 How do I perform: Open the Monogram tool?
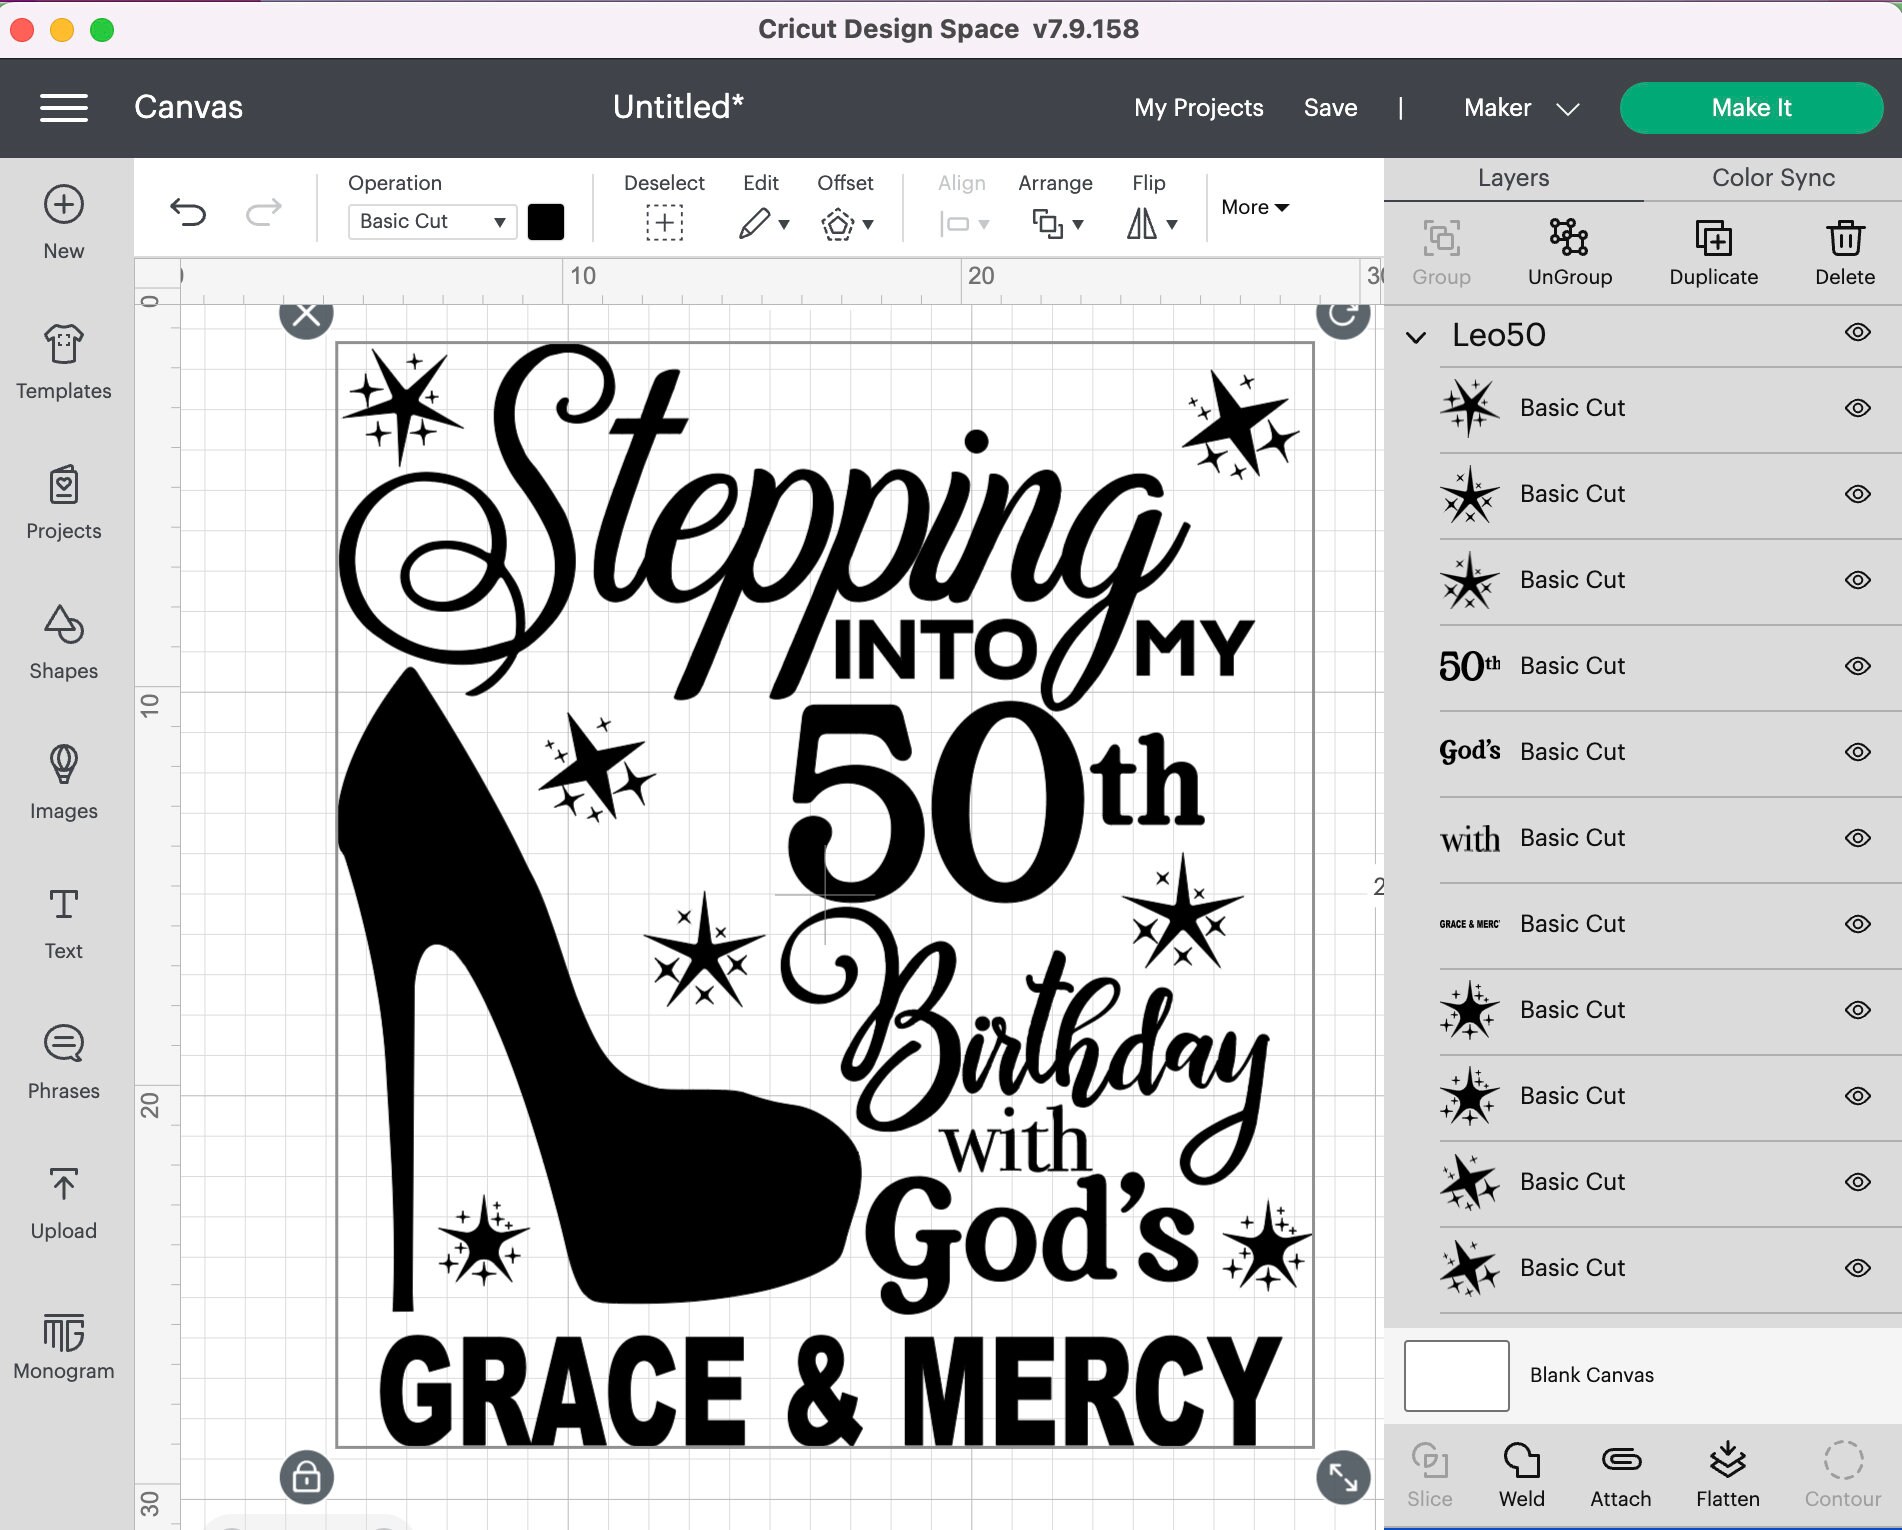pyautogui.click(x=63, y=1345)
